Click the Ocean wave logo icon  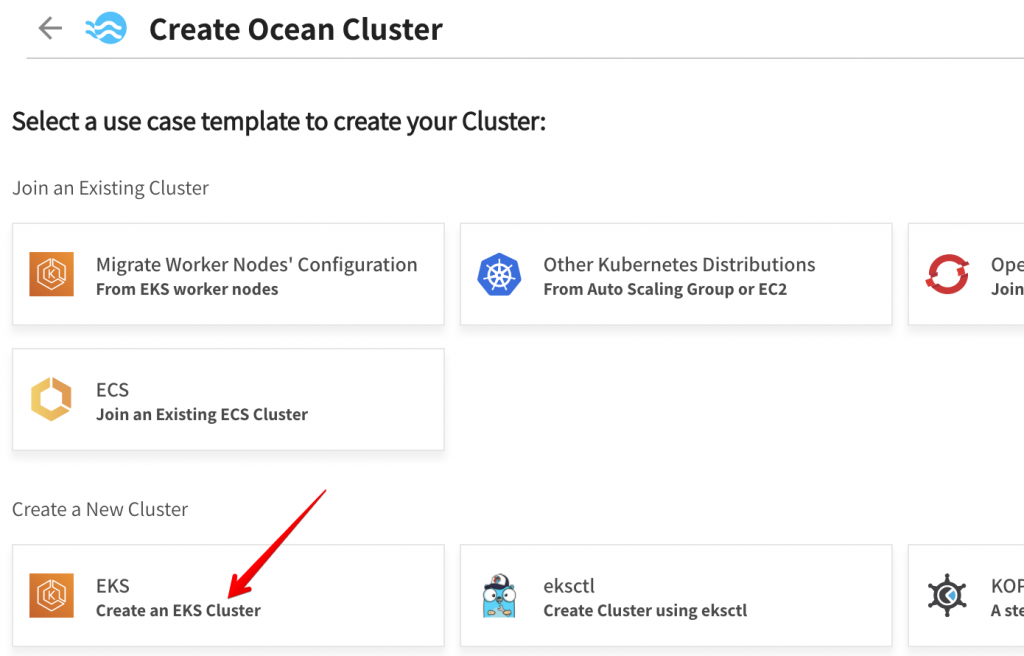point(106,28)
